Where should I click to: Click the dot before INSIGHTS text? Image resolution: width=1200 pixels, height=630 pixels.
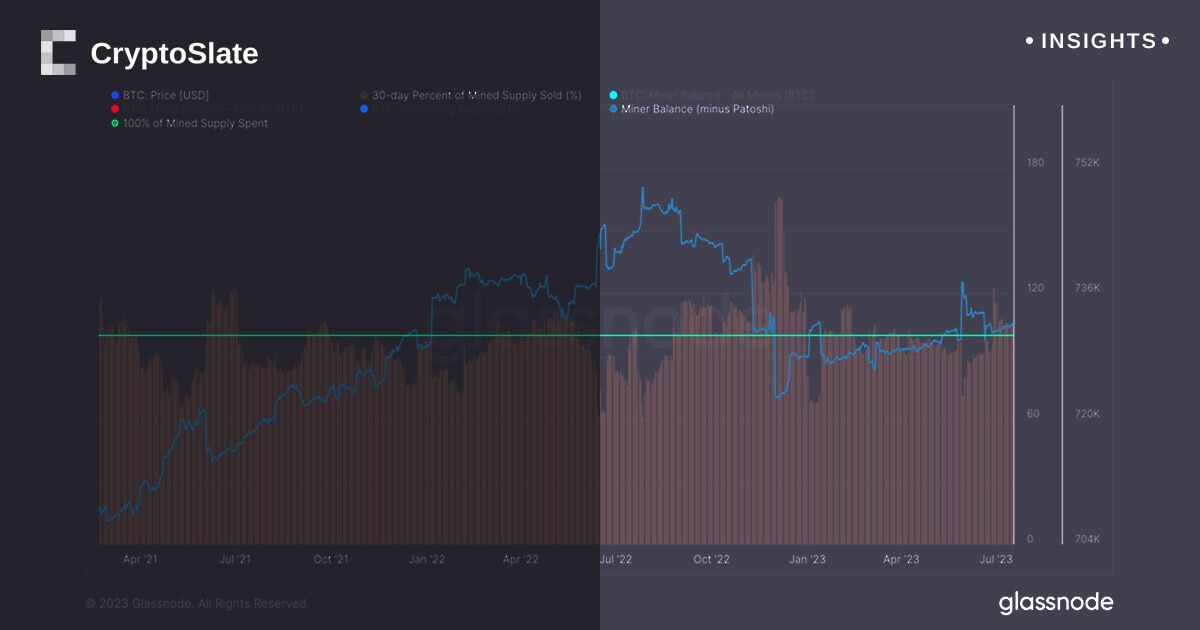[1031, 41]
